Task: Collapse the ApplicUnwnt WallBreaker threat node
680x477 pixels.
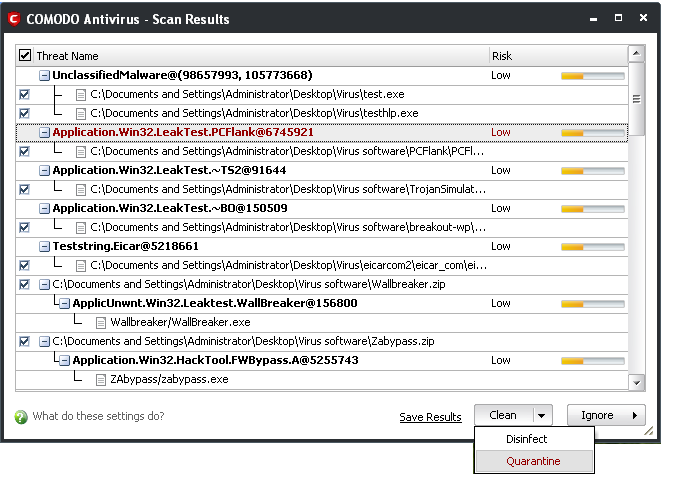Action: [x=64, y=304]
